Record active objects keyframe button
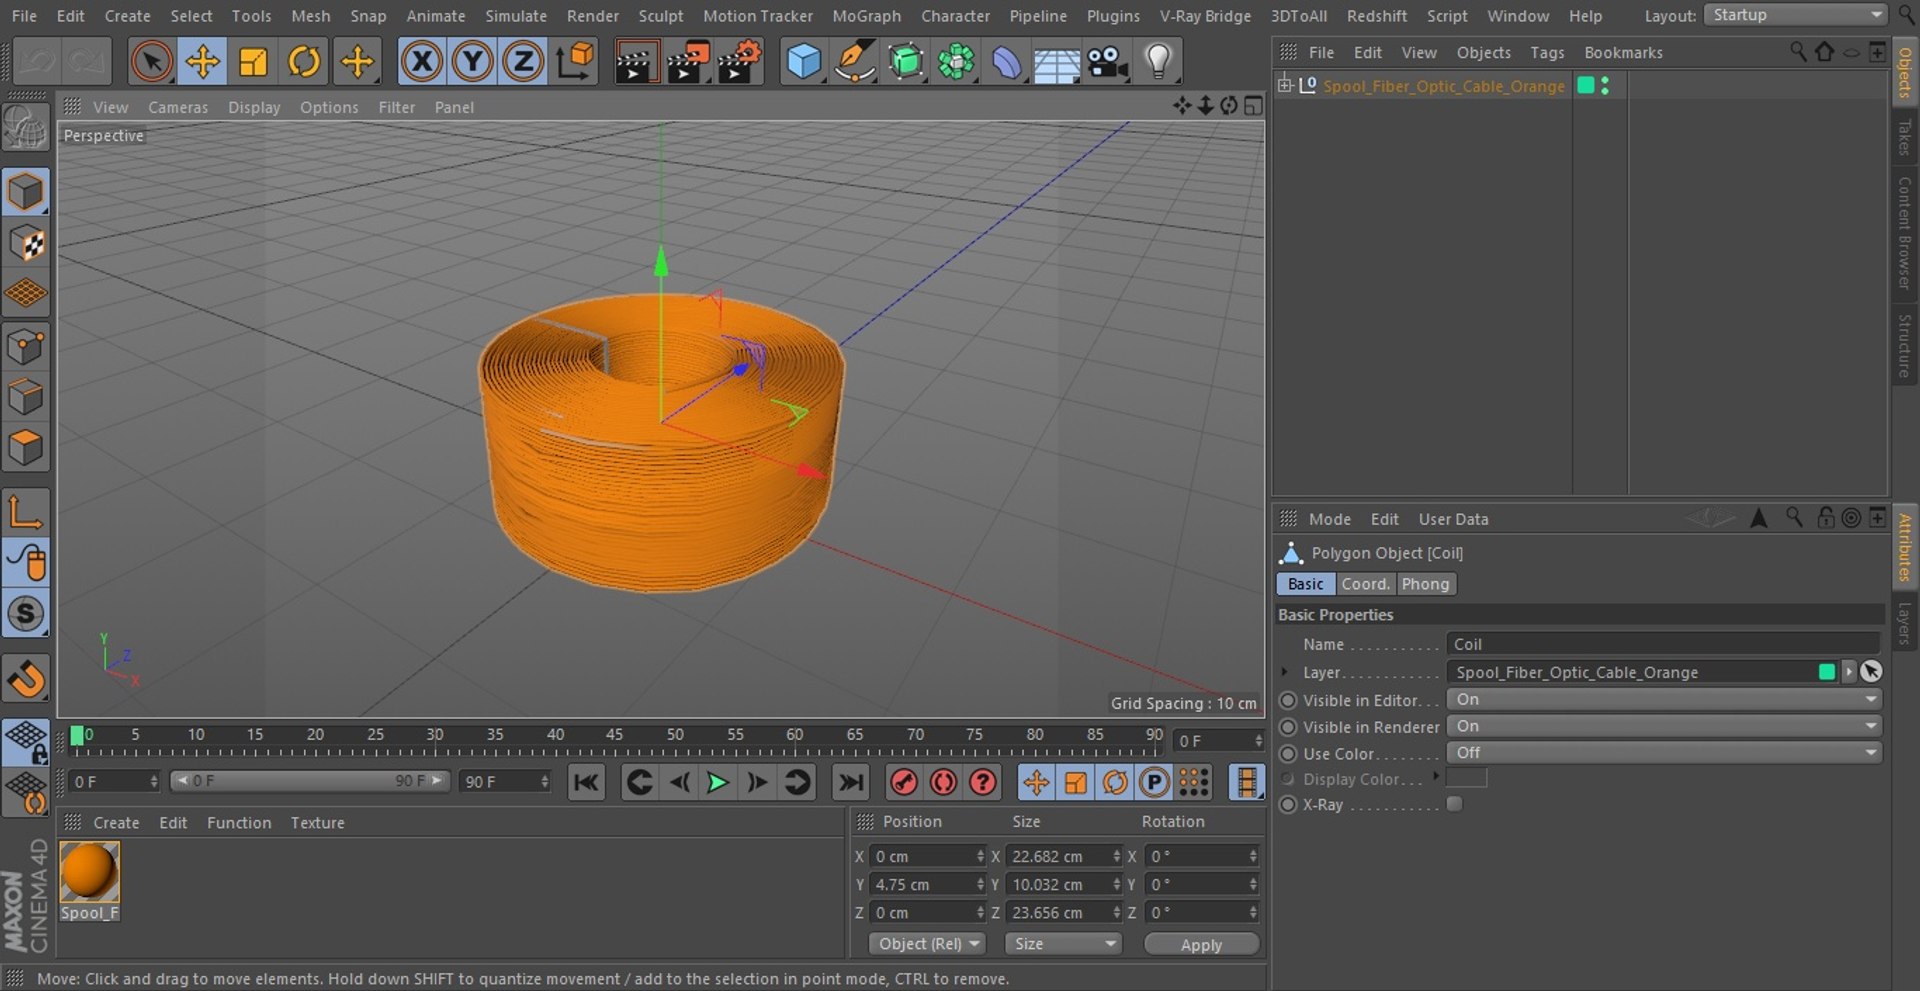The height and width of the screenshot is (991, 1920). pos(904,782)
